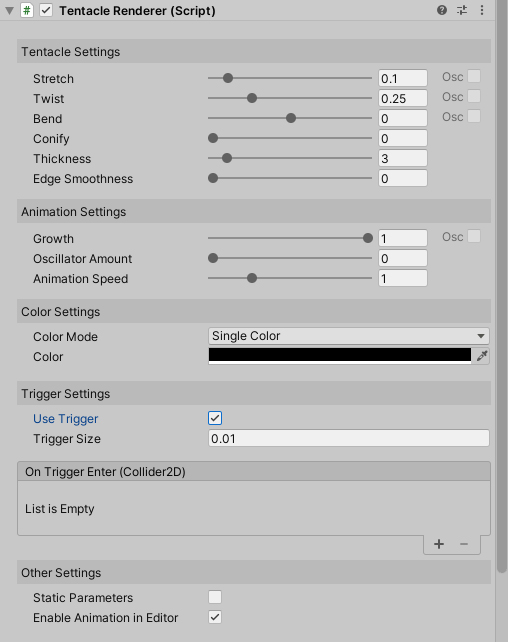
Task: Click the Trigger Size property label
Action: pyautogui.click(x=67, y=439)
